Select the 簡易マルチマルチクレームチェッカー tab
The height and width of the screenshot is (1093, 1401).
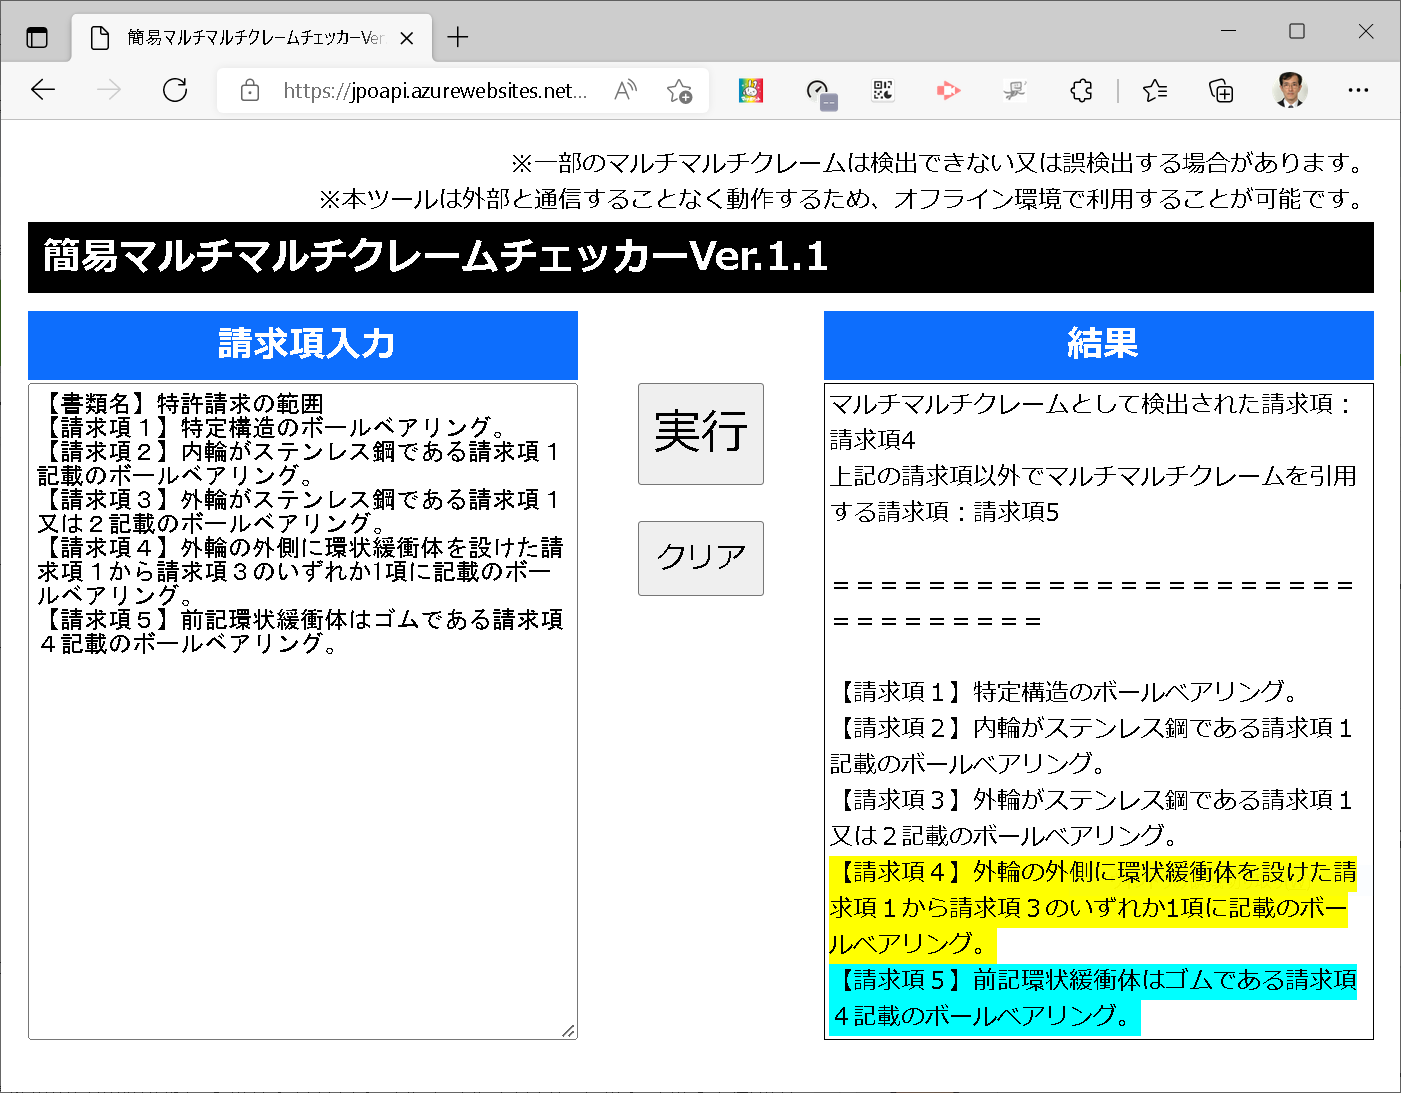[250, 36]
